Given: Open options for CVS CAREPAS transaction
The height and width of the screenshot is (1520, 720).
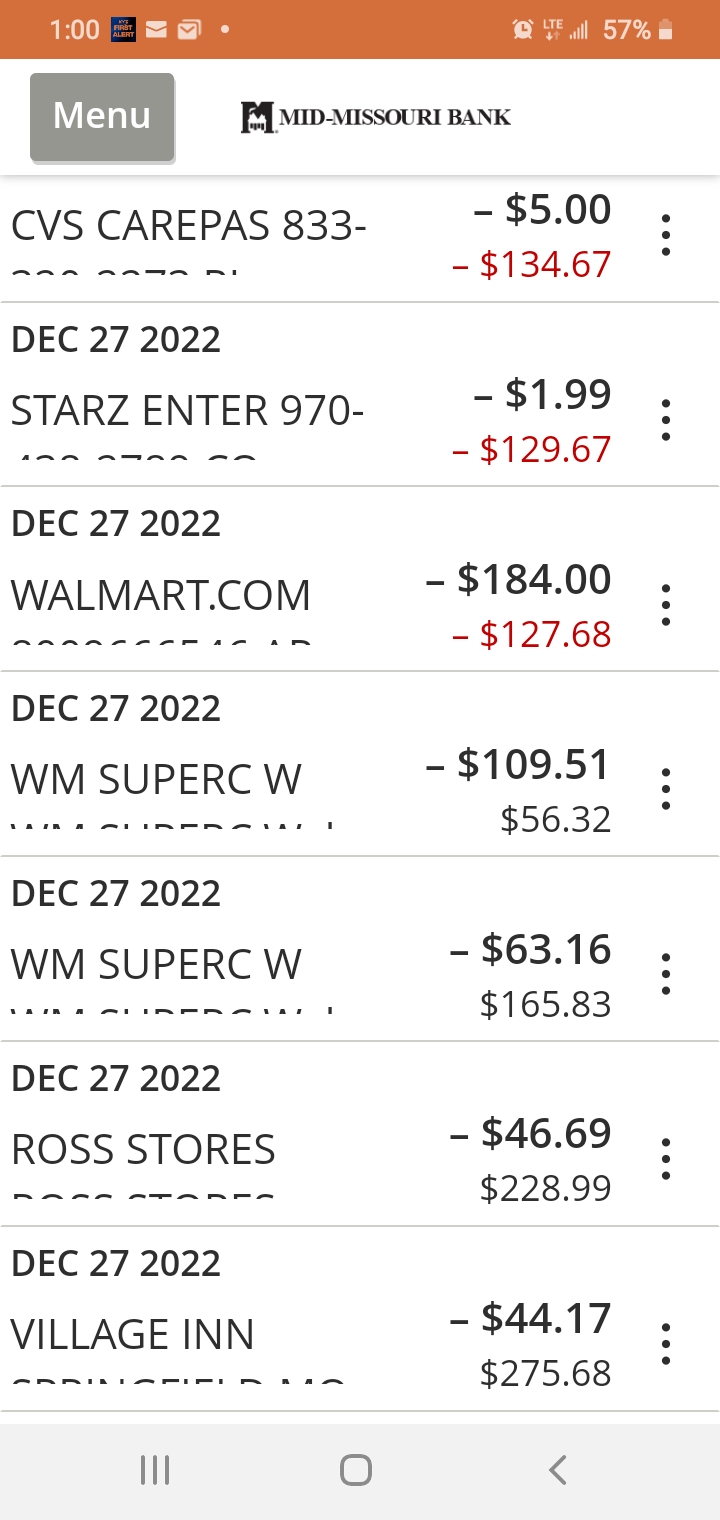Looking at the screenshot, I should click(666, 235).
